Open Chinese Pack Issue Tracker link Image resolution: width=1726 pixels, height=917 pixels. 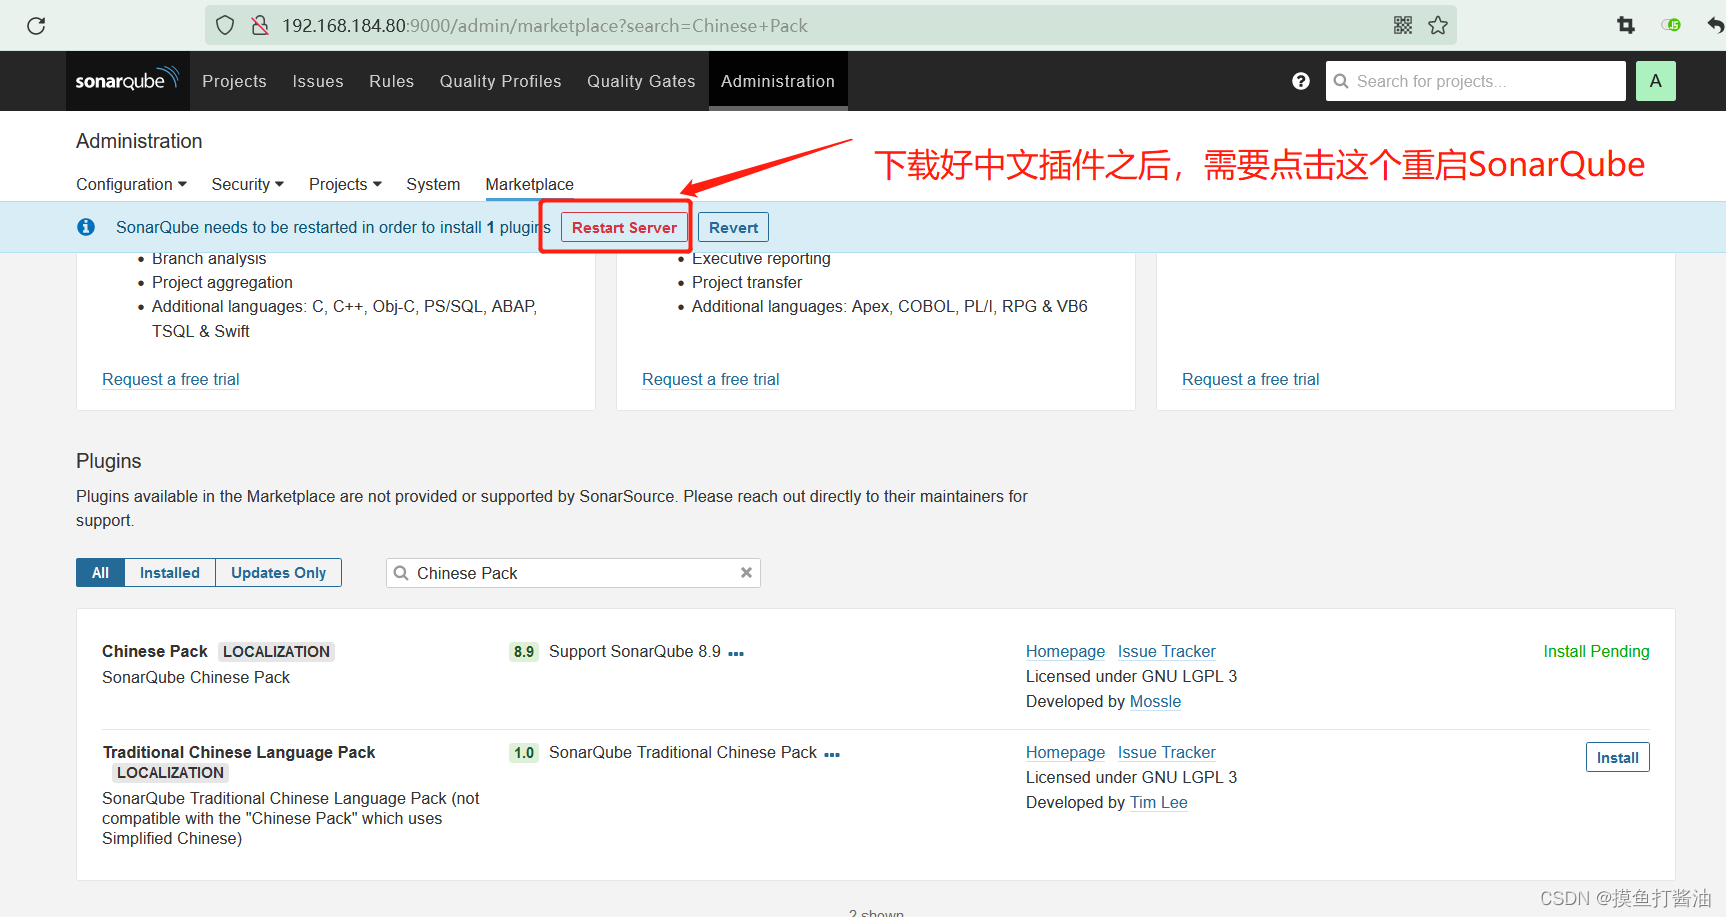[1167, 651]
